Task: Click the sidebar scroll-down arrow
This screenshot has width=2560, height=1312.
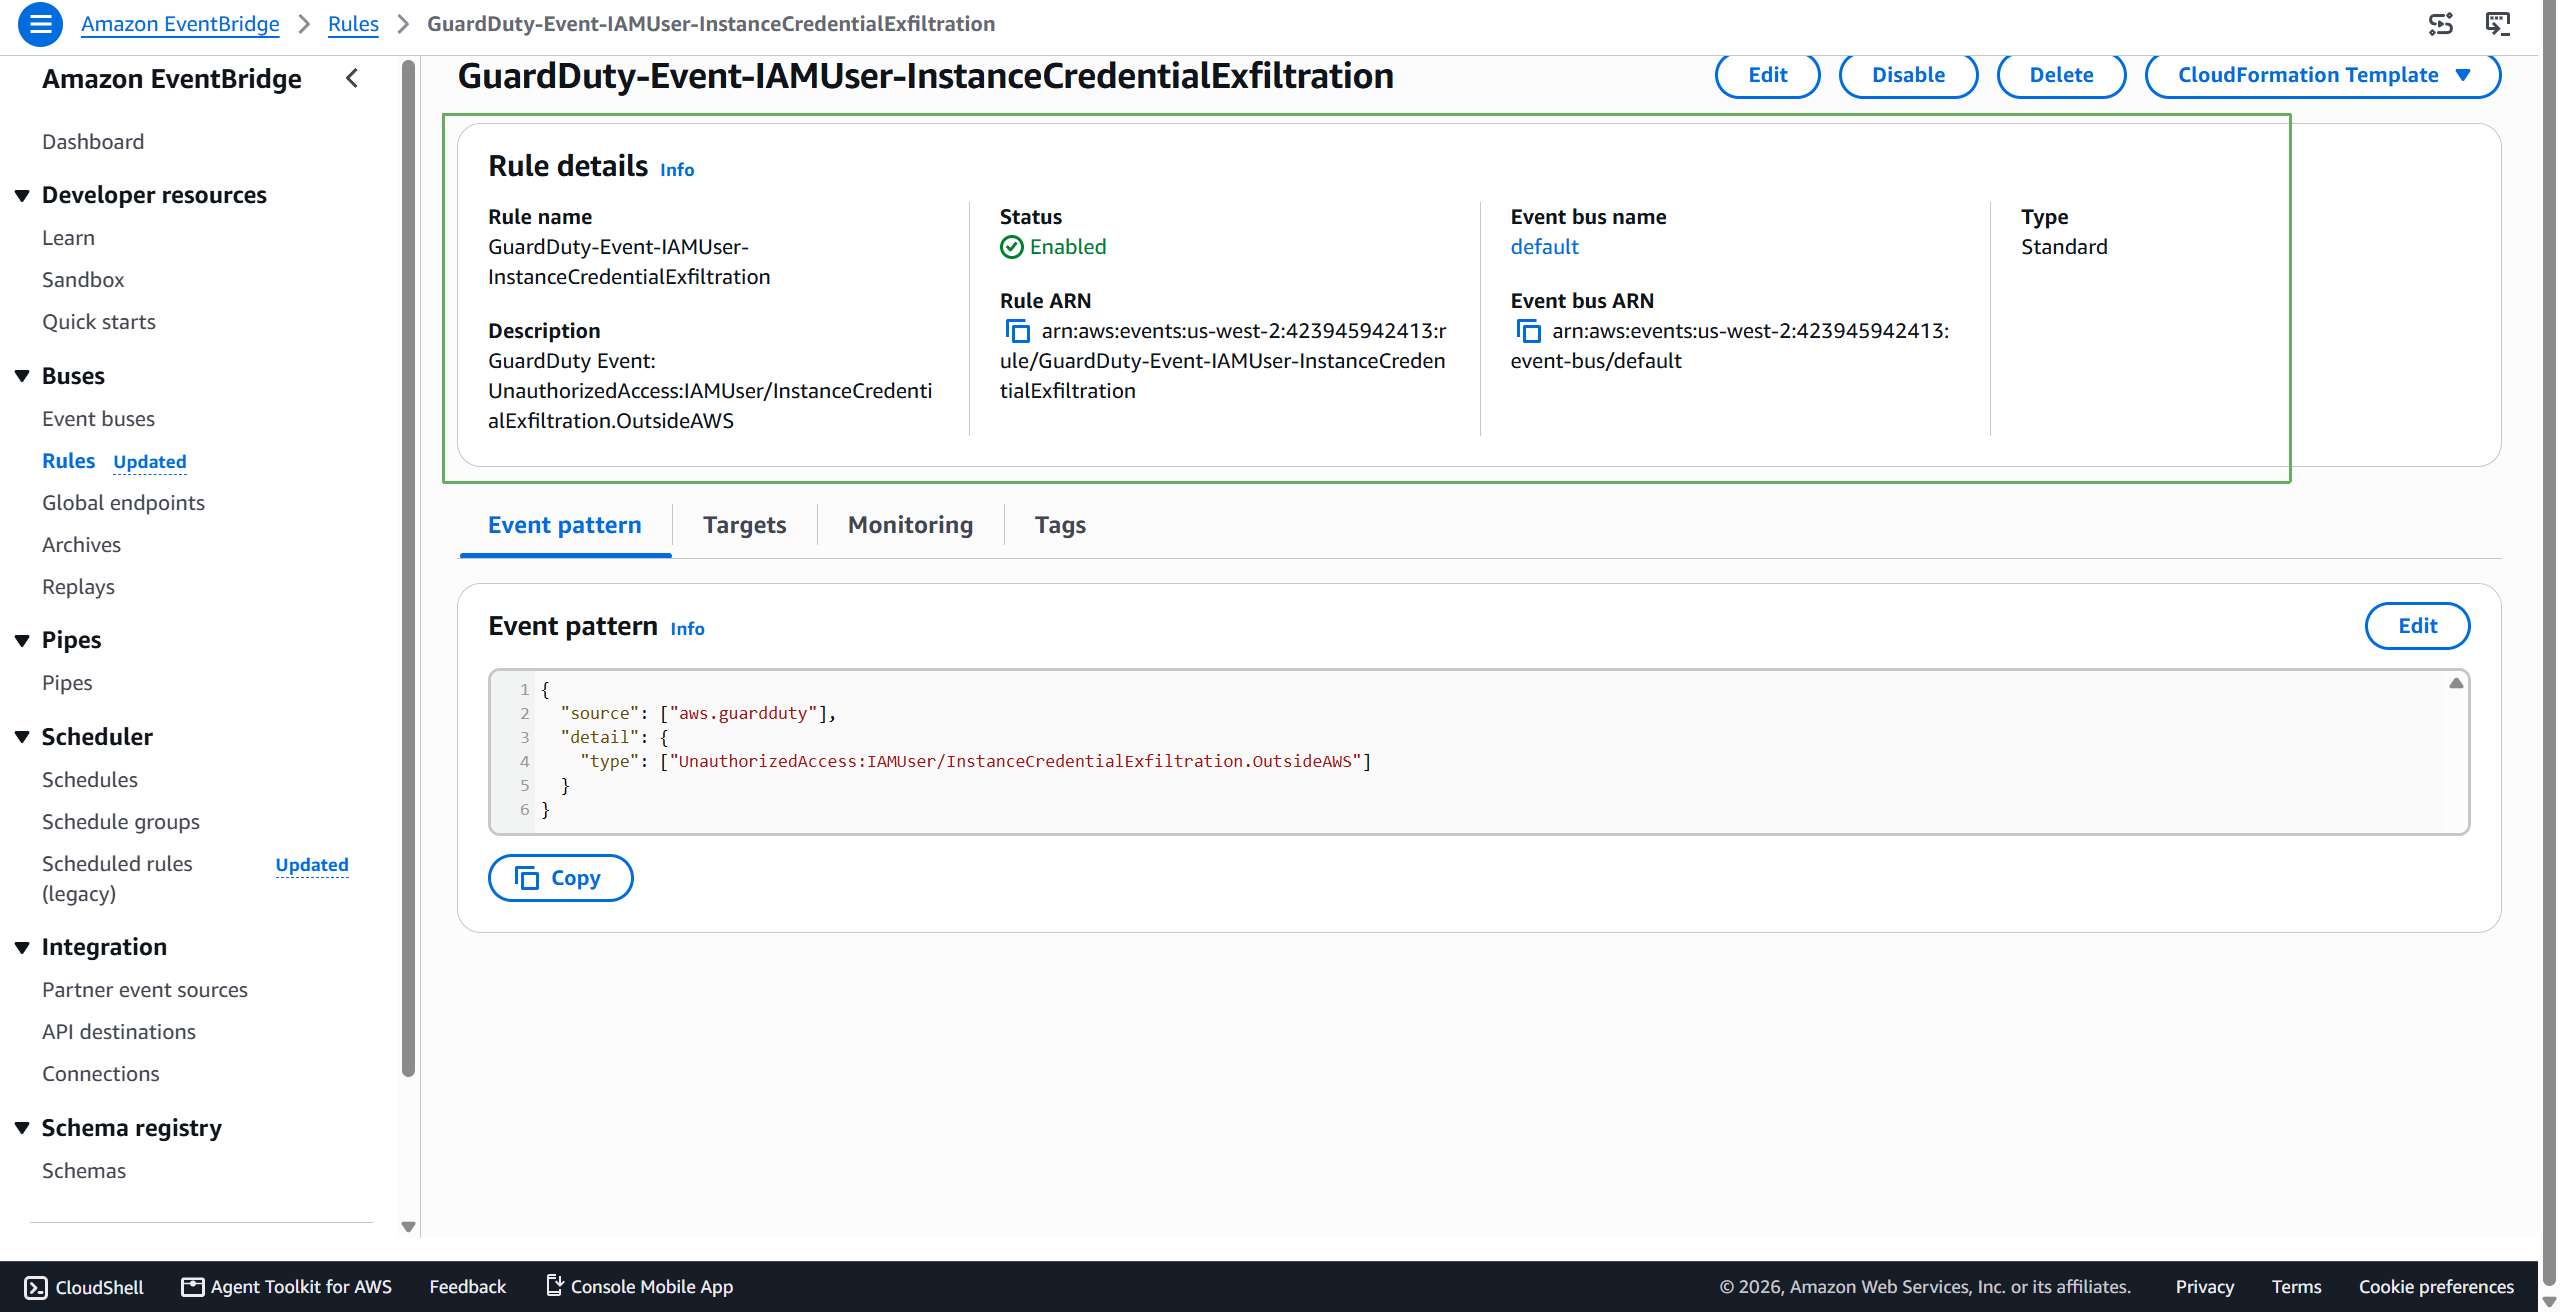Action: point(408,1227)
